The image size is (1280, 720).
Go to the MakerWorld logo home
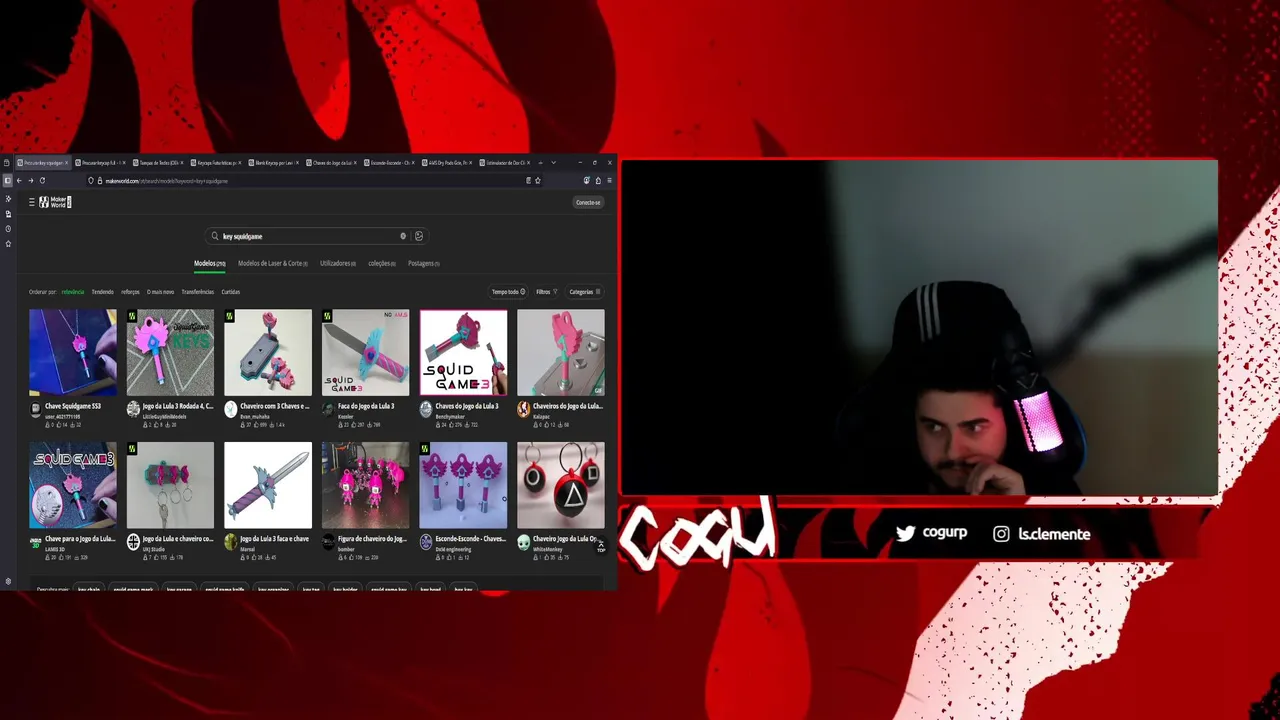tap(55, 202)
